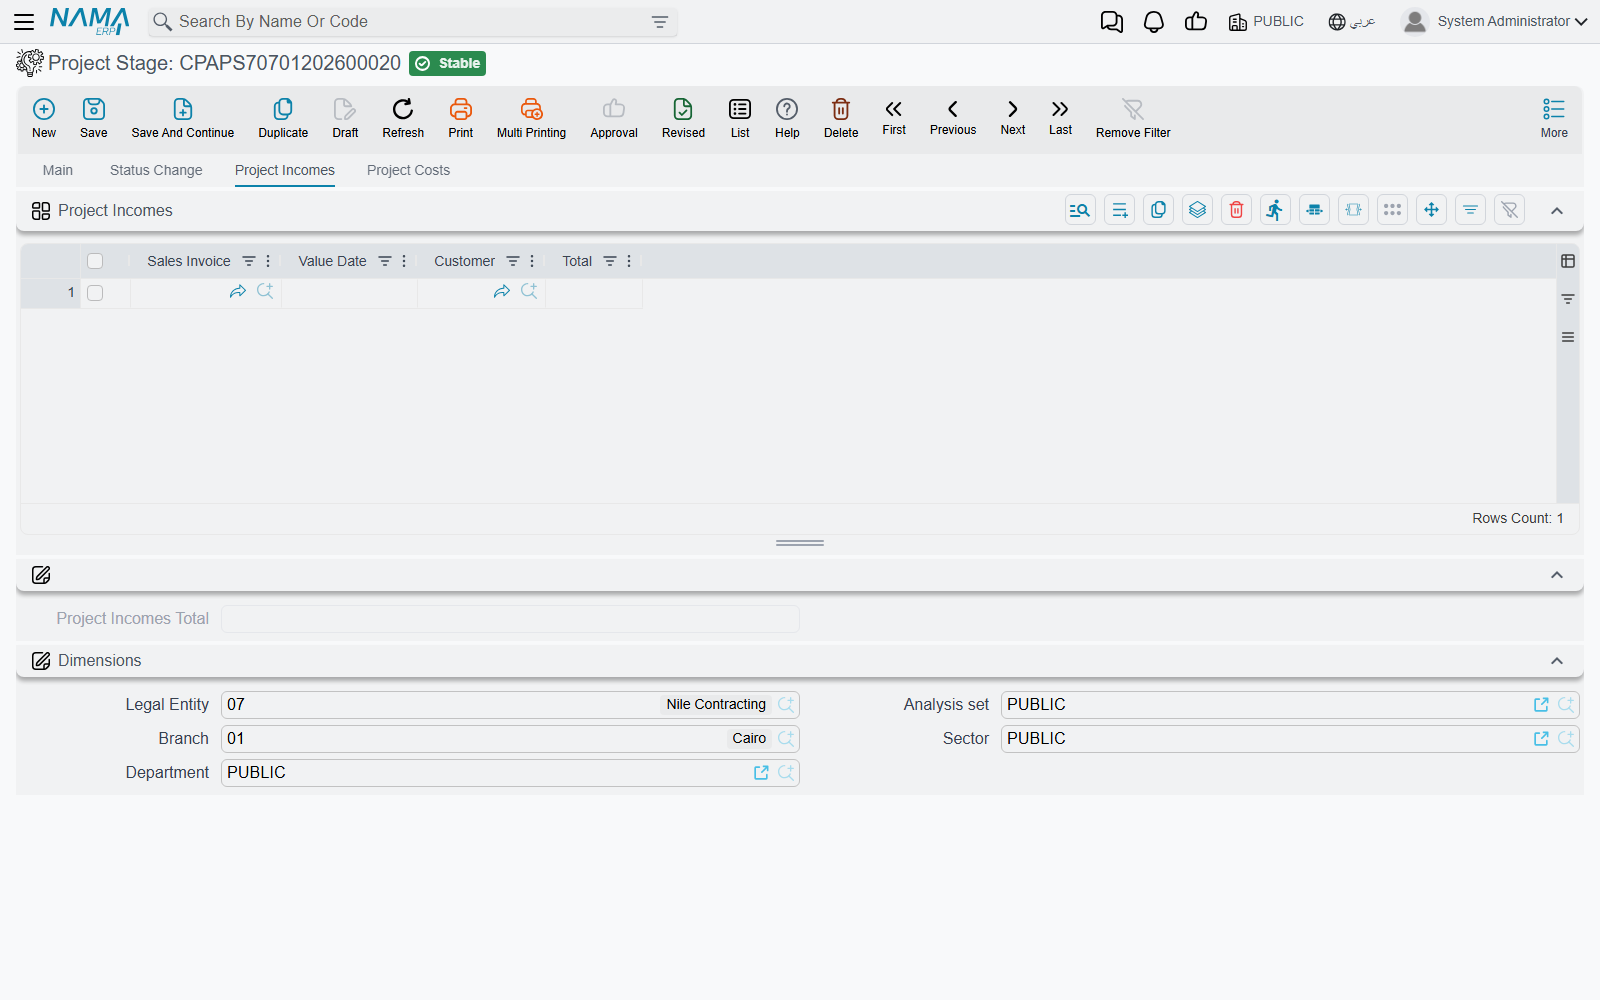Print the project stage
This screenshot has height=1000, width=1600.
pos(461,118)
